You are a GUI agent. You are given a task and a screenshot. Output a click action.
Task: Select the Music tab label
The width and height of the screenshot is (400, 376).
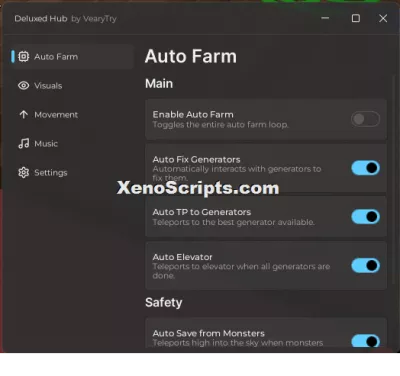(46, 144)
